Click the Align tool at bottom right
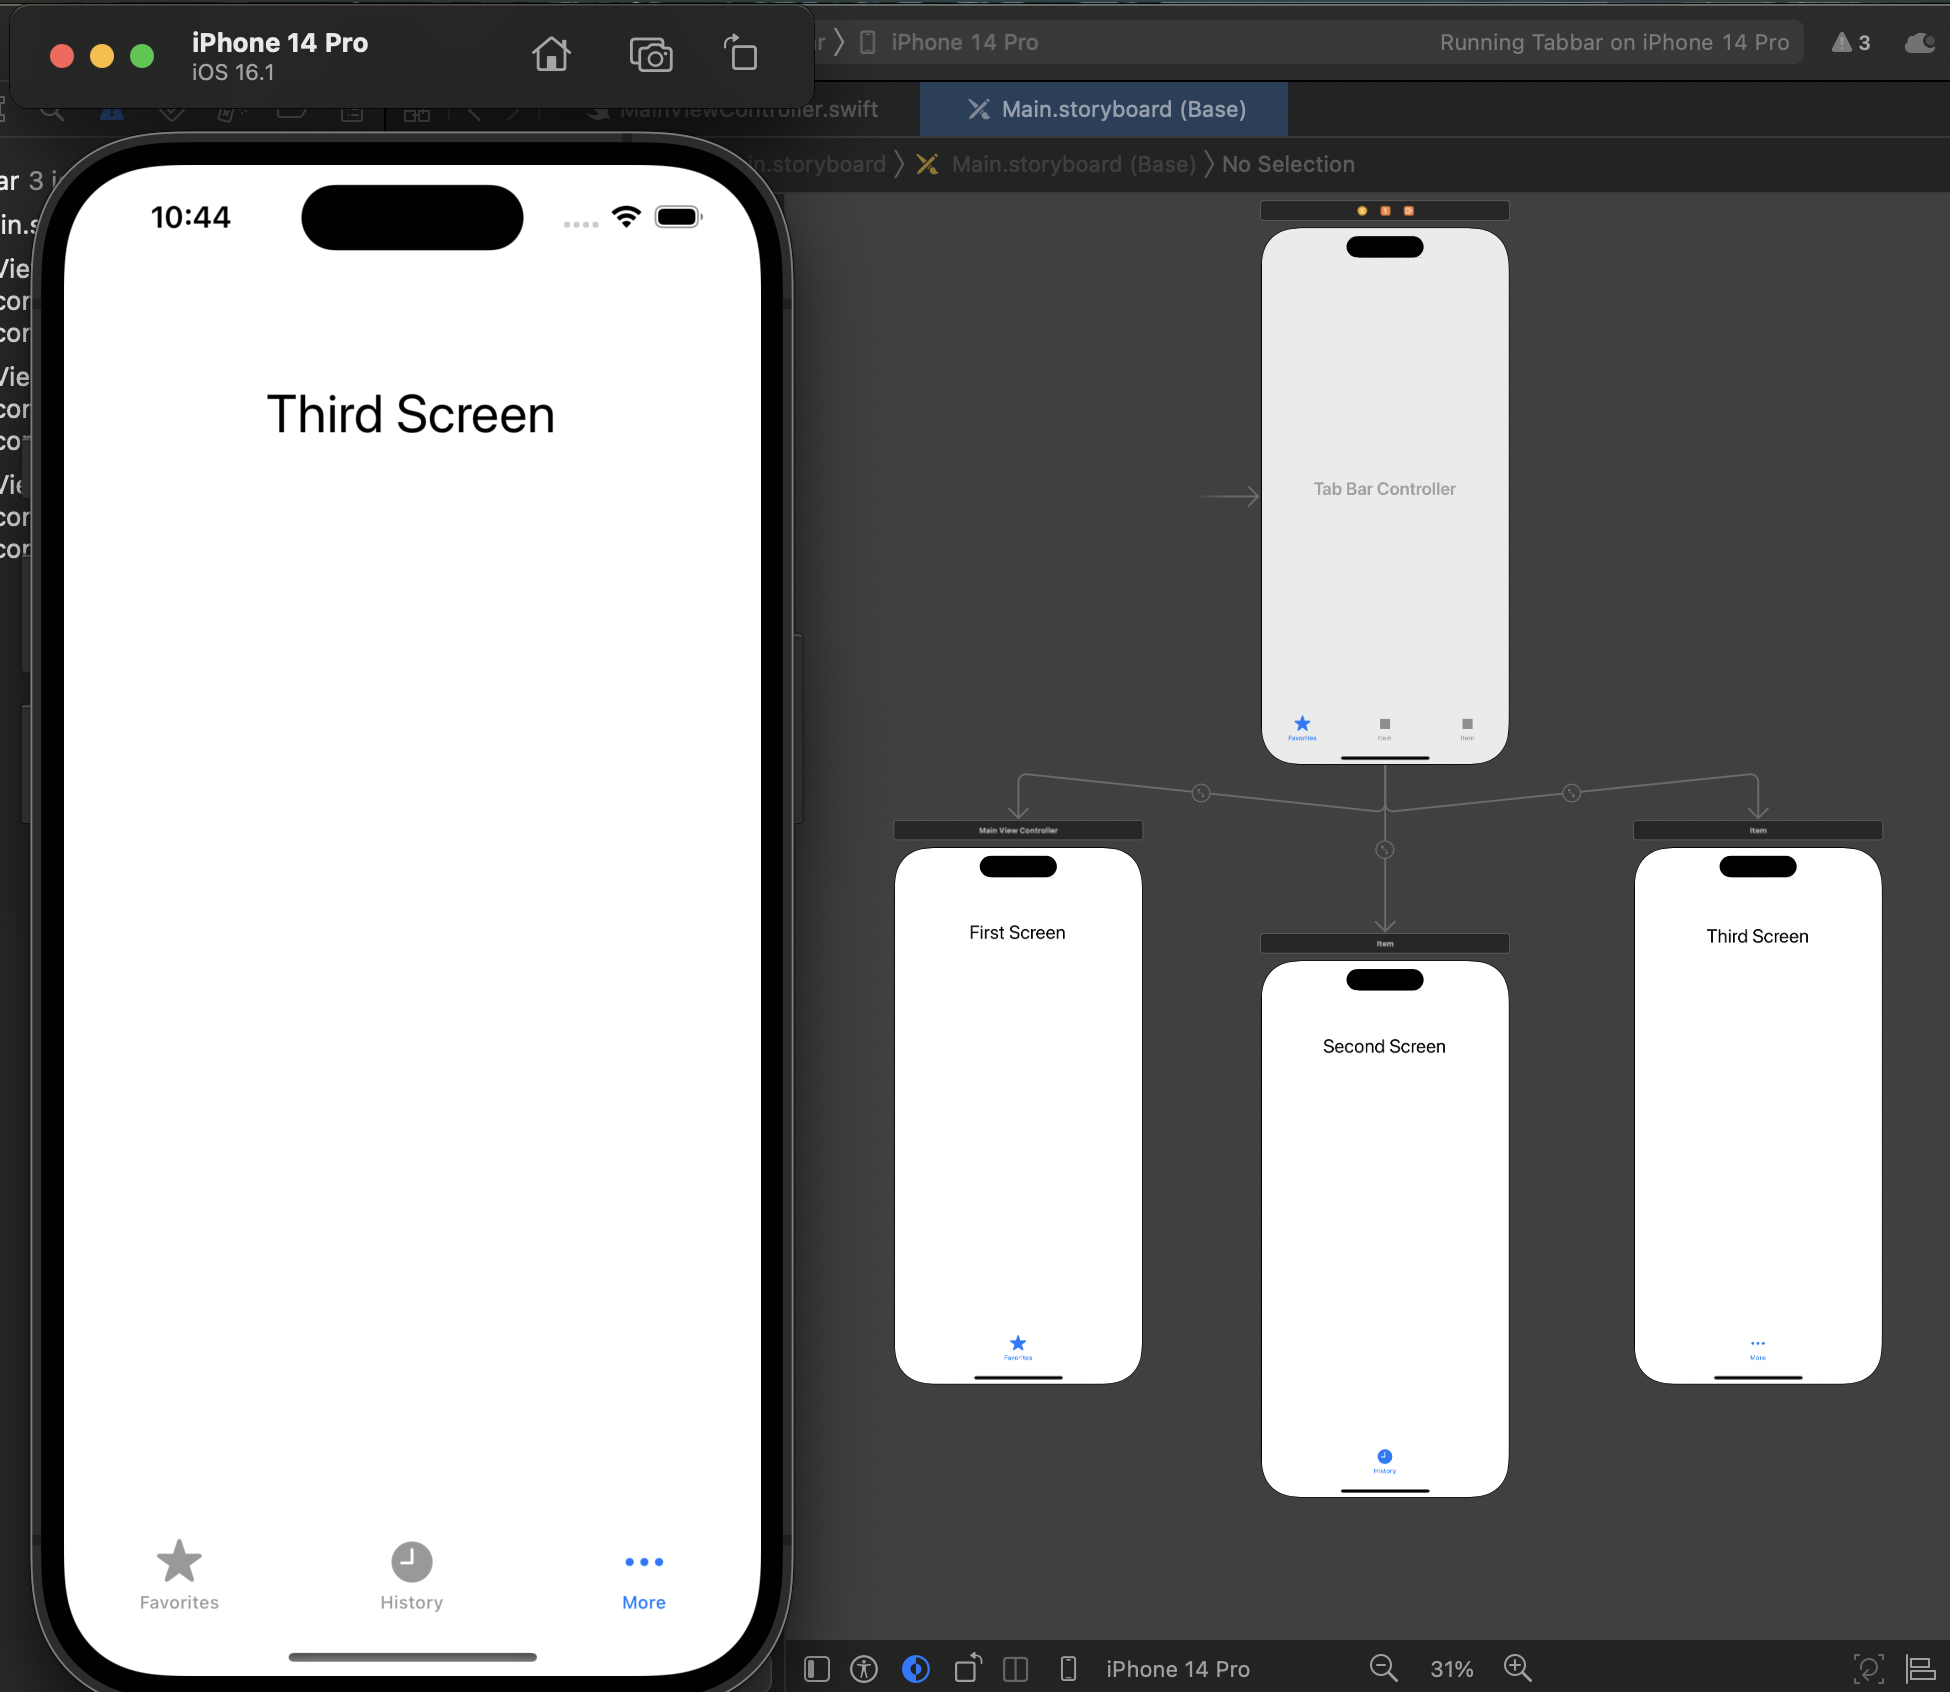The width and height of the screenshot is (1950, 1692). click(x=1920, y=1669)
